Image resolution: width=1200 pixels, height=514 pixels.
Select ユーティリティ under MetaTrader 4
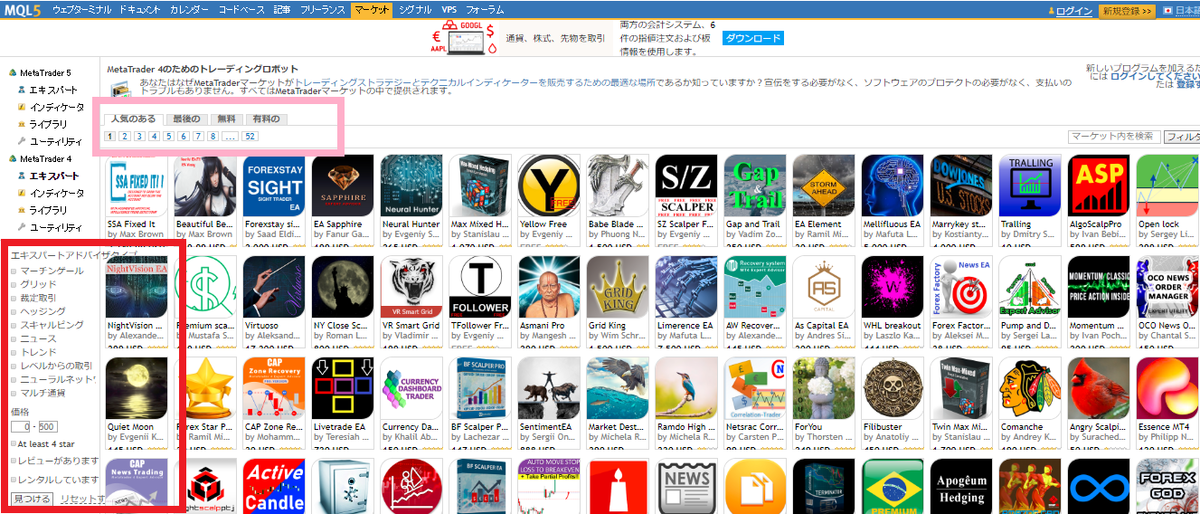click(x=56, y=227)
